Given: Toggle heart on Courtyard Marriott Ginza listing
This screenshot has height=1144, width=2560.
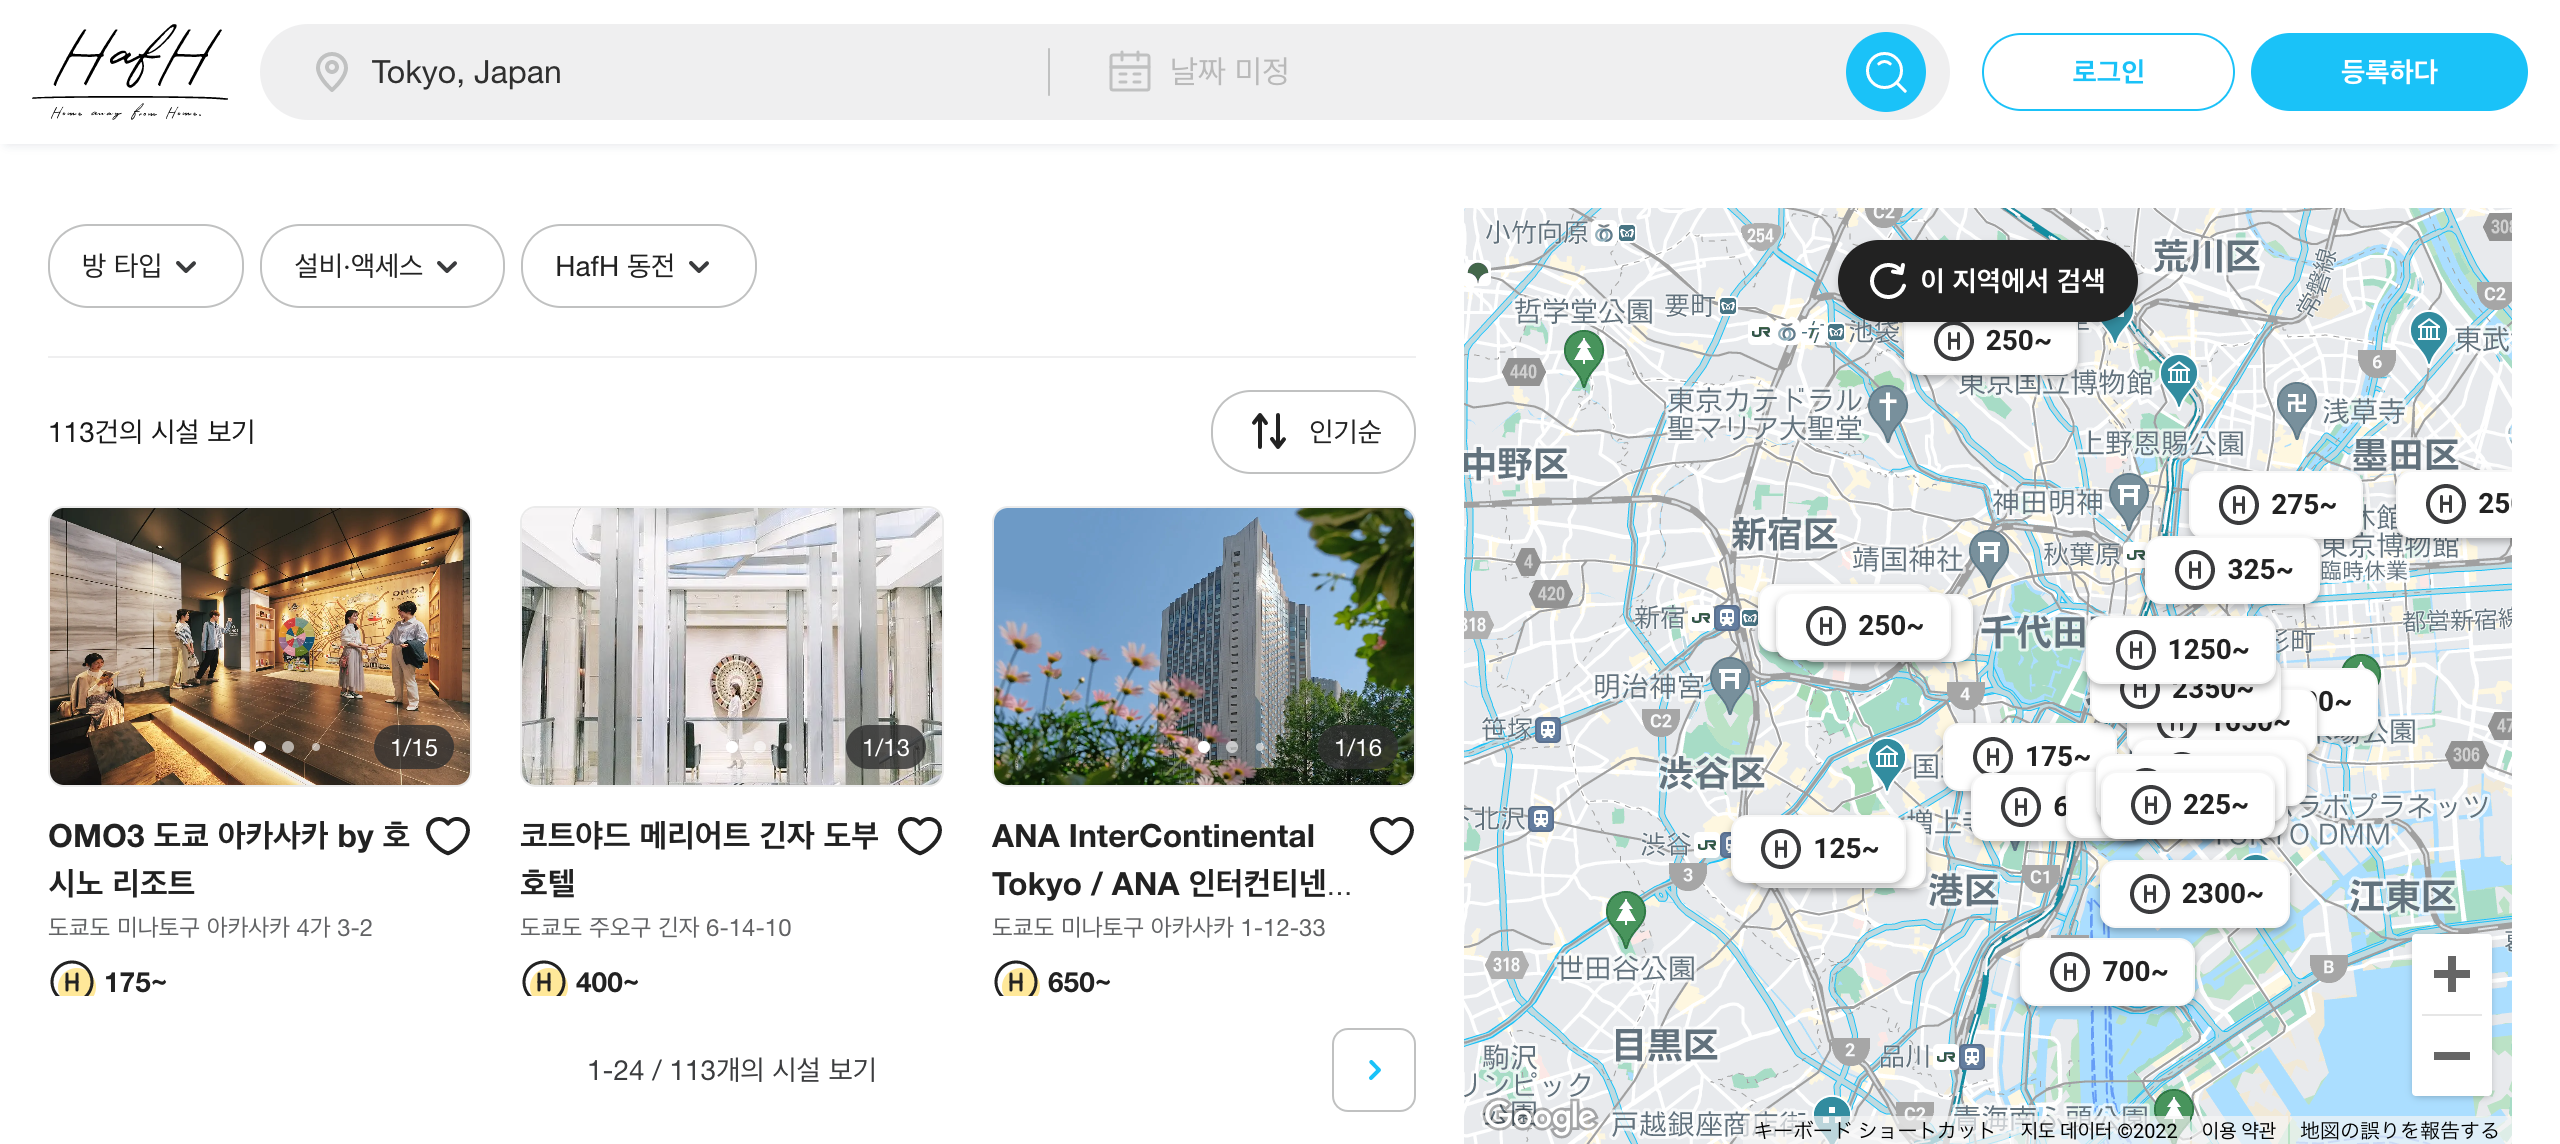Looking at the screenshot, I should [919, 836].
